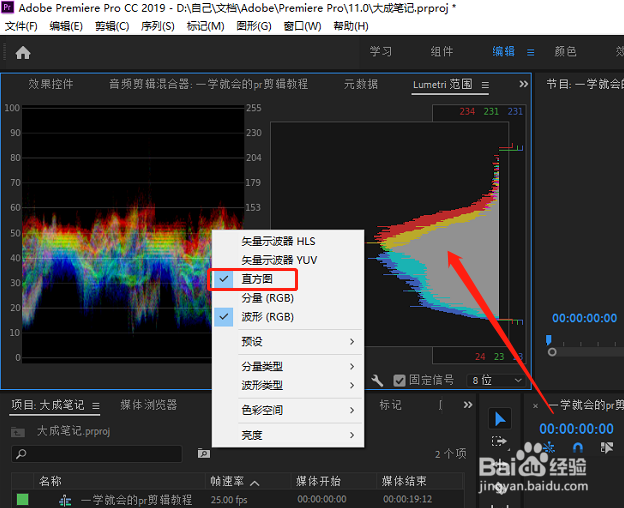Click the find-in-bin folder icon
The height and width of the screenshot is (508, 624).
[x=204, y=453]
